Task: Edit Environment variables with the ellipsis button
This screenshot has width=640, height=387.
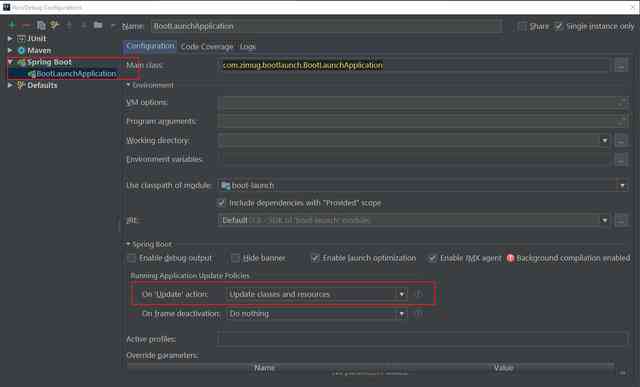Action: (x=621, y=160)
